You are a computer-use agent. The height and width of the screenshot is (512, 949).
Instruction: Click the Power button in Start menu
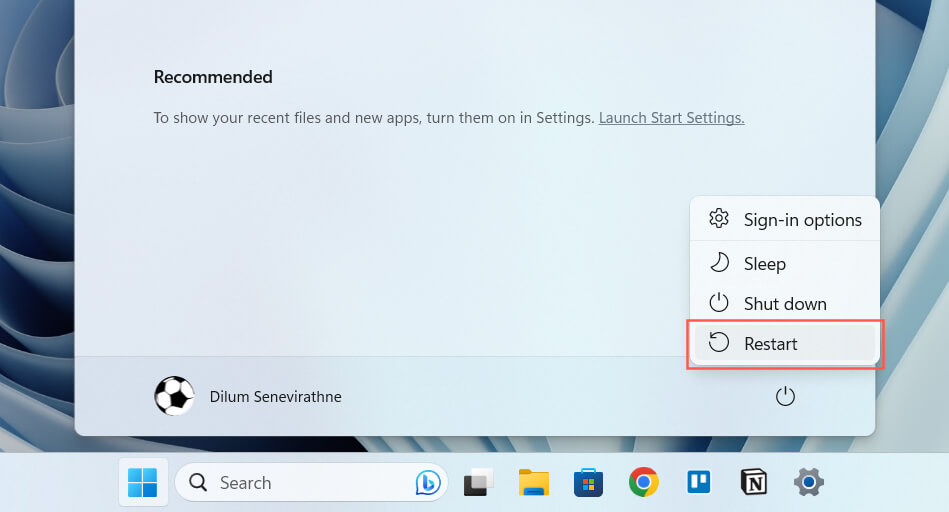(785, 397)
